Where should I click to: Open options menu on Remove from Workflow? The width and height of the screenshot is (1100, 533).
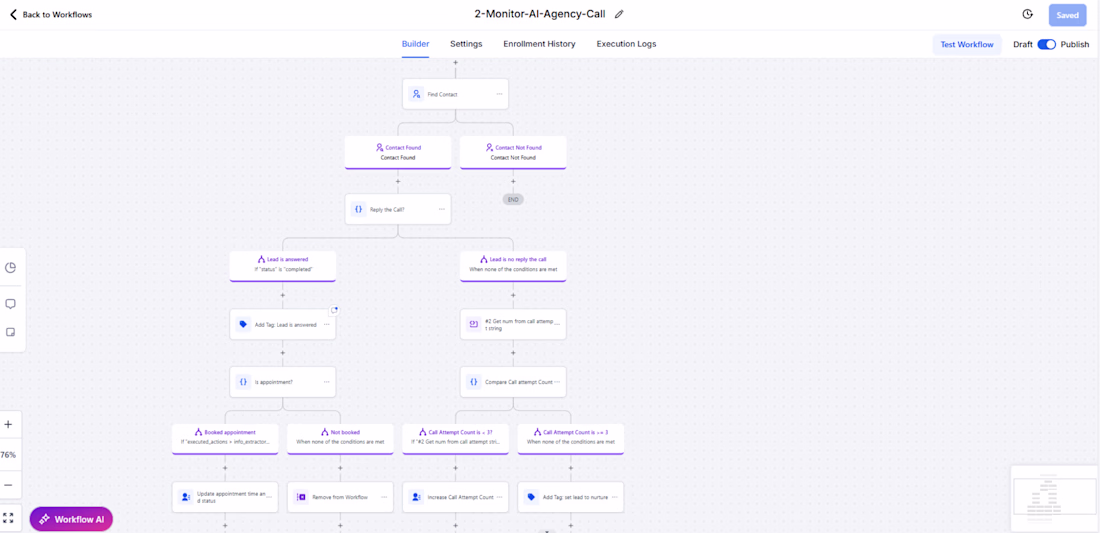384,497
